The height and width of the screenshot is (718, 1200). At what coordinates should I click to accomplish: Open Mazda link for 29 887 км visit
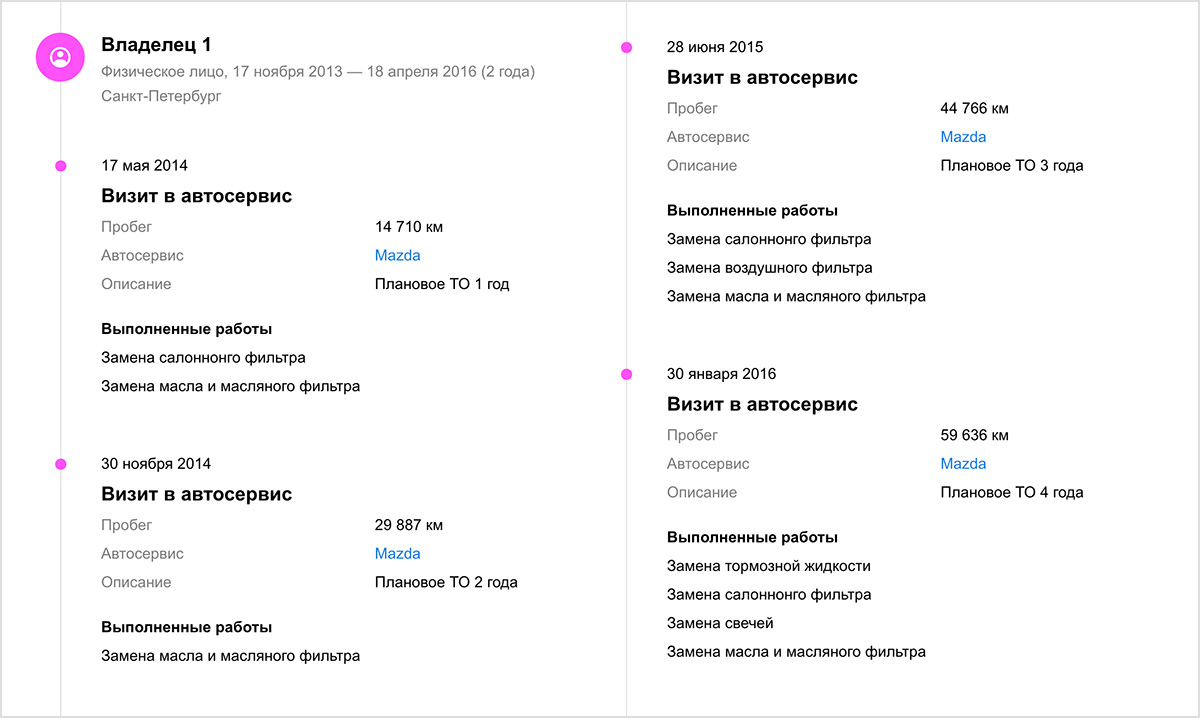[x=397, y=553]
